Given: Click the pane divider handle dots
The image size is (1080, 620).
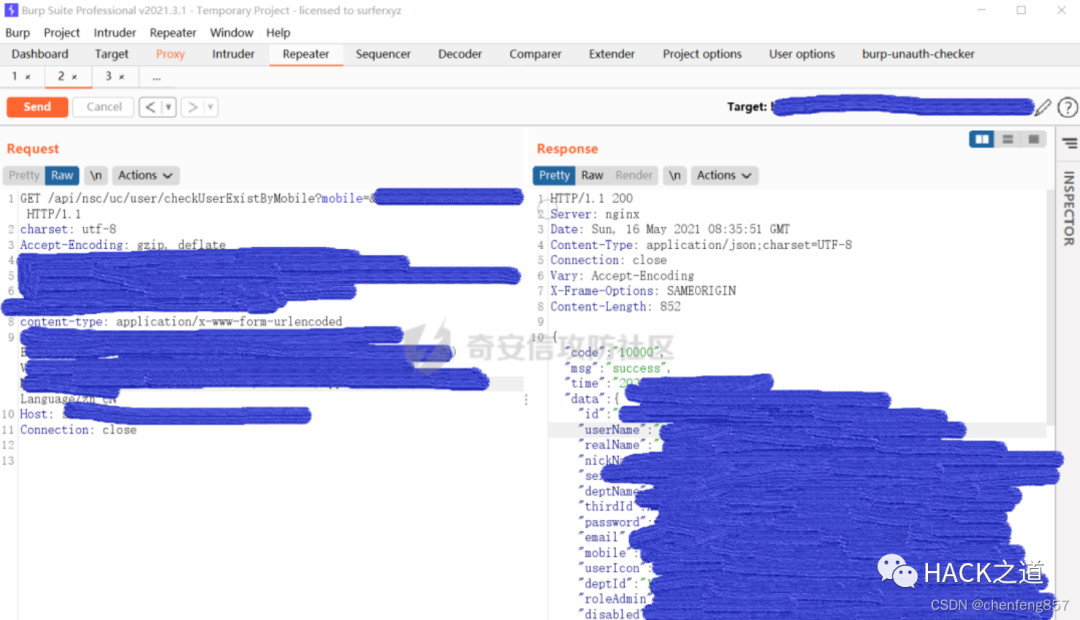Looking at the screenshot, I should (526, 400).
